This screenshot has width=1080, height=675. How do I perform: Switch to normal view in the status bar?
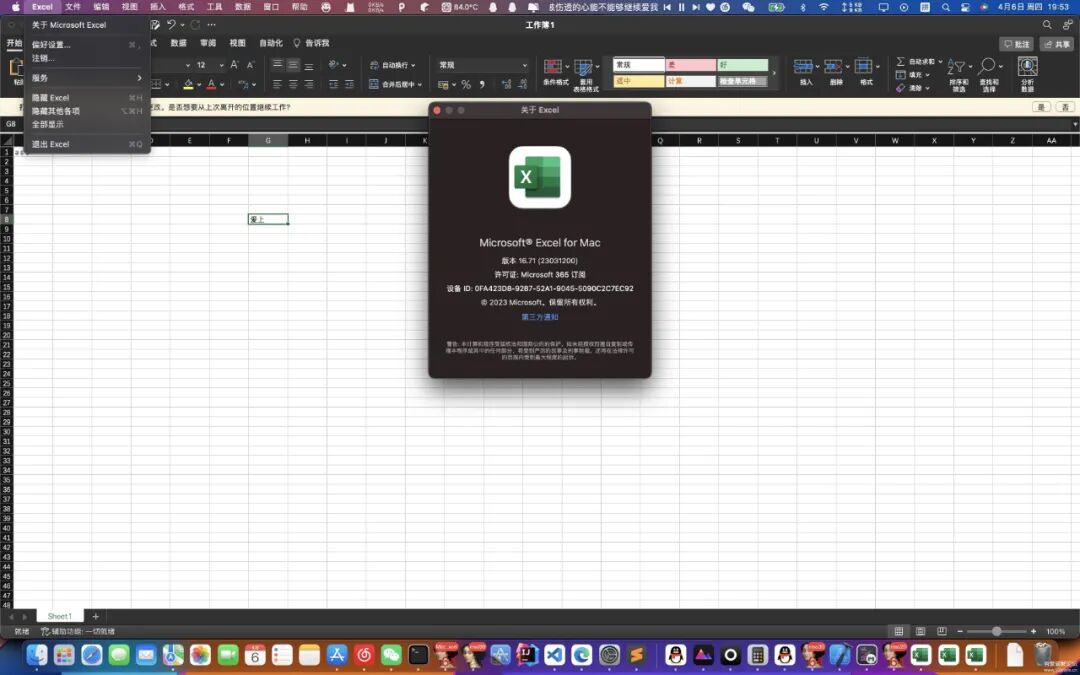point(898,632)
